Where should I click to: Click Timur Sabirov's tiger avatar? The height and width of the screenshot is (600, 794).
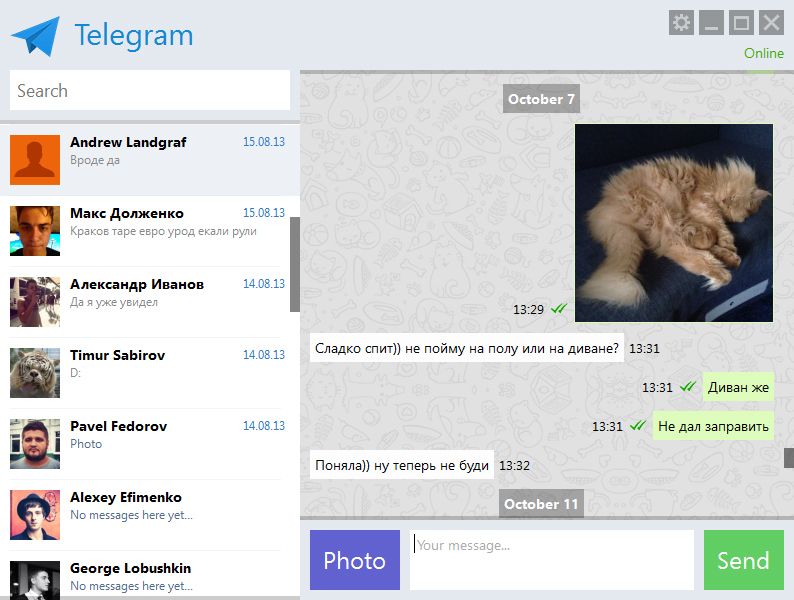(x=34, y=373)
